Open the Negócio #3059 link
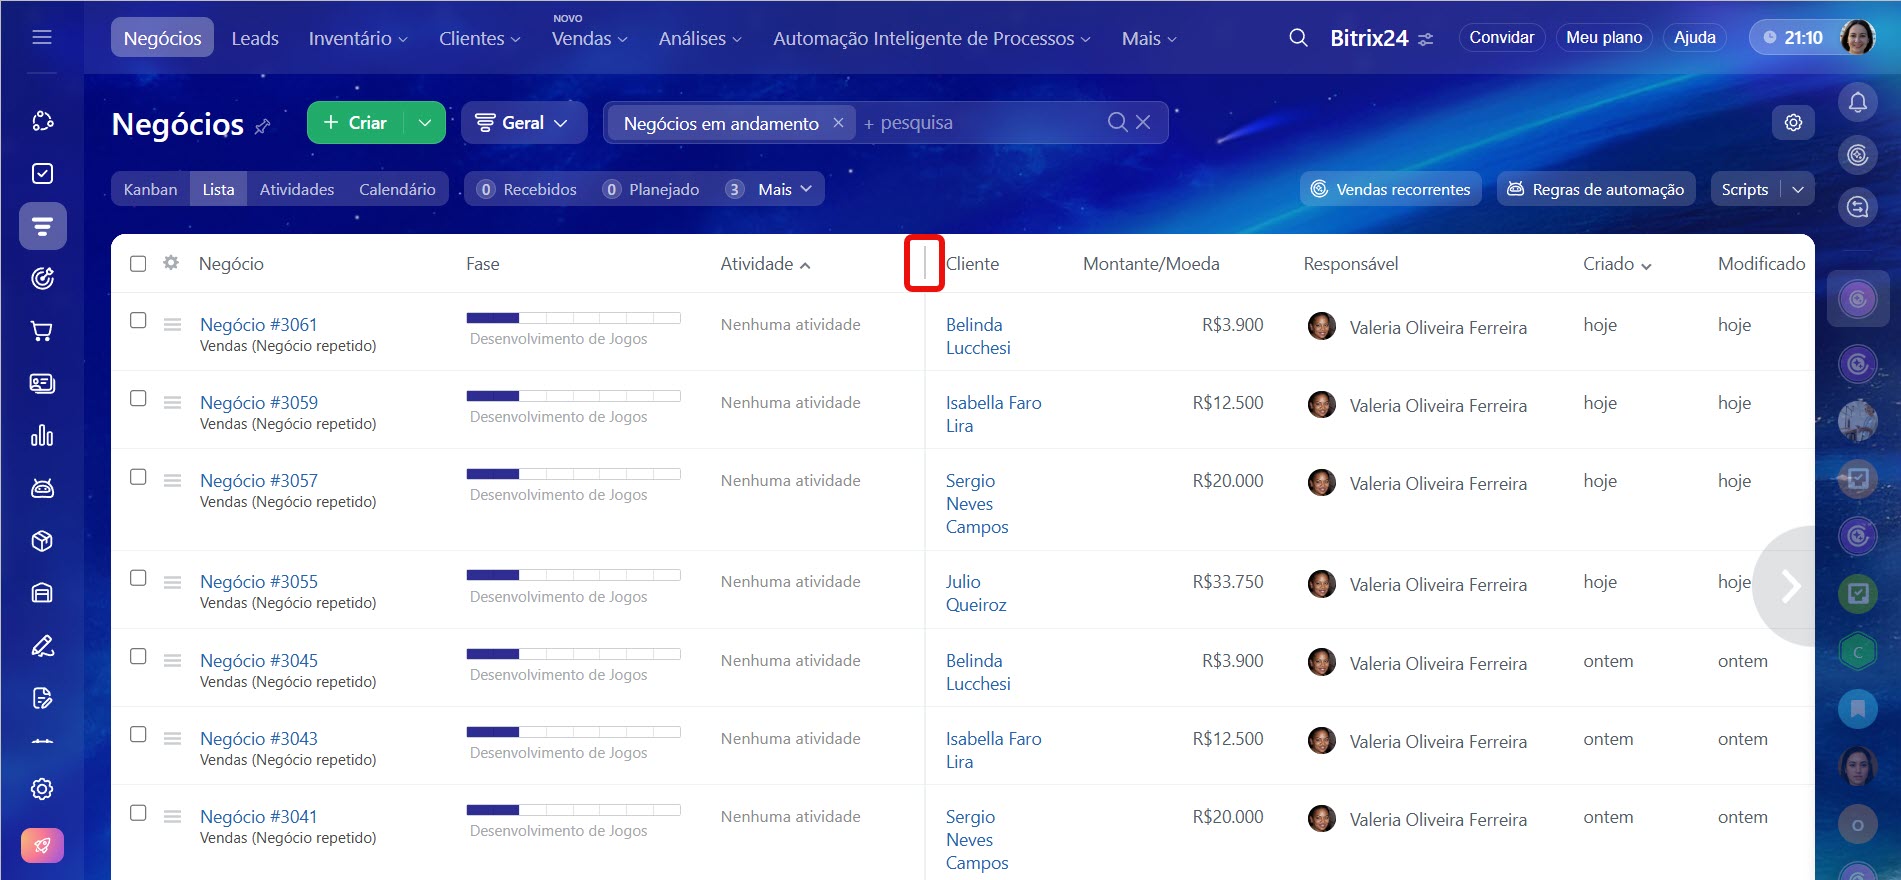 pyautogui.click(x=259, y=403)
